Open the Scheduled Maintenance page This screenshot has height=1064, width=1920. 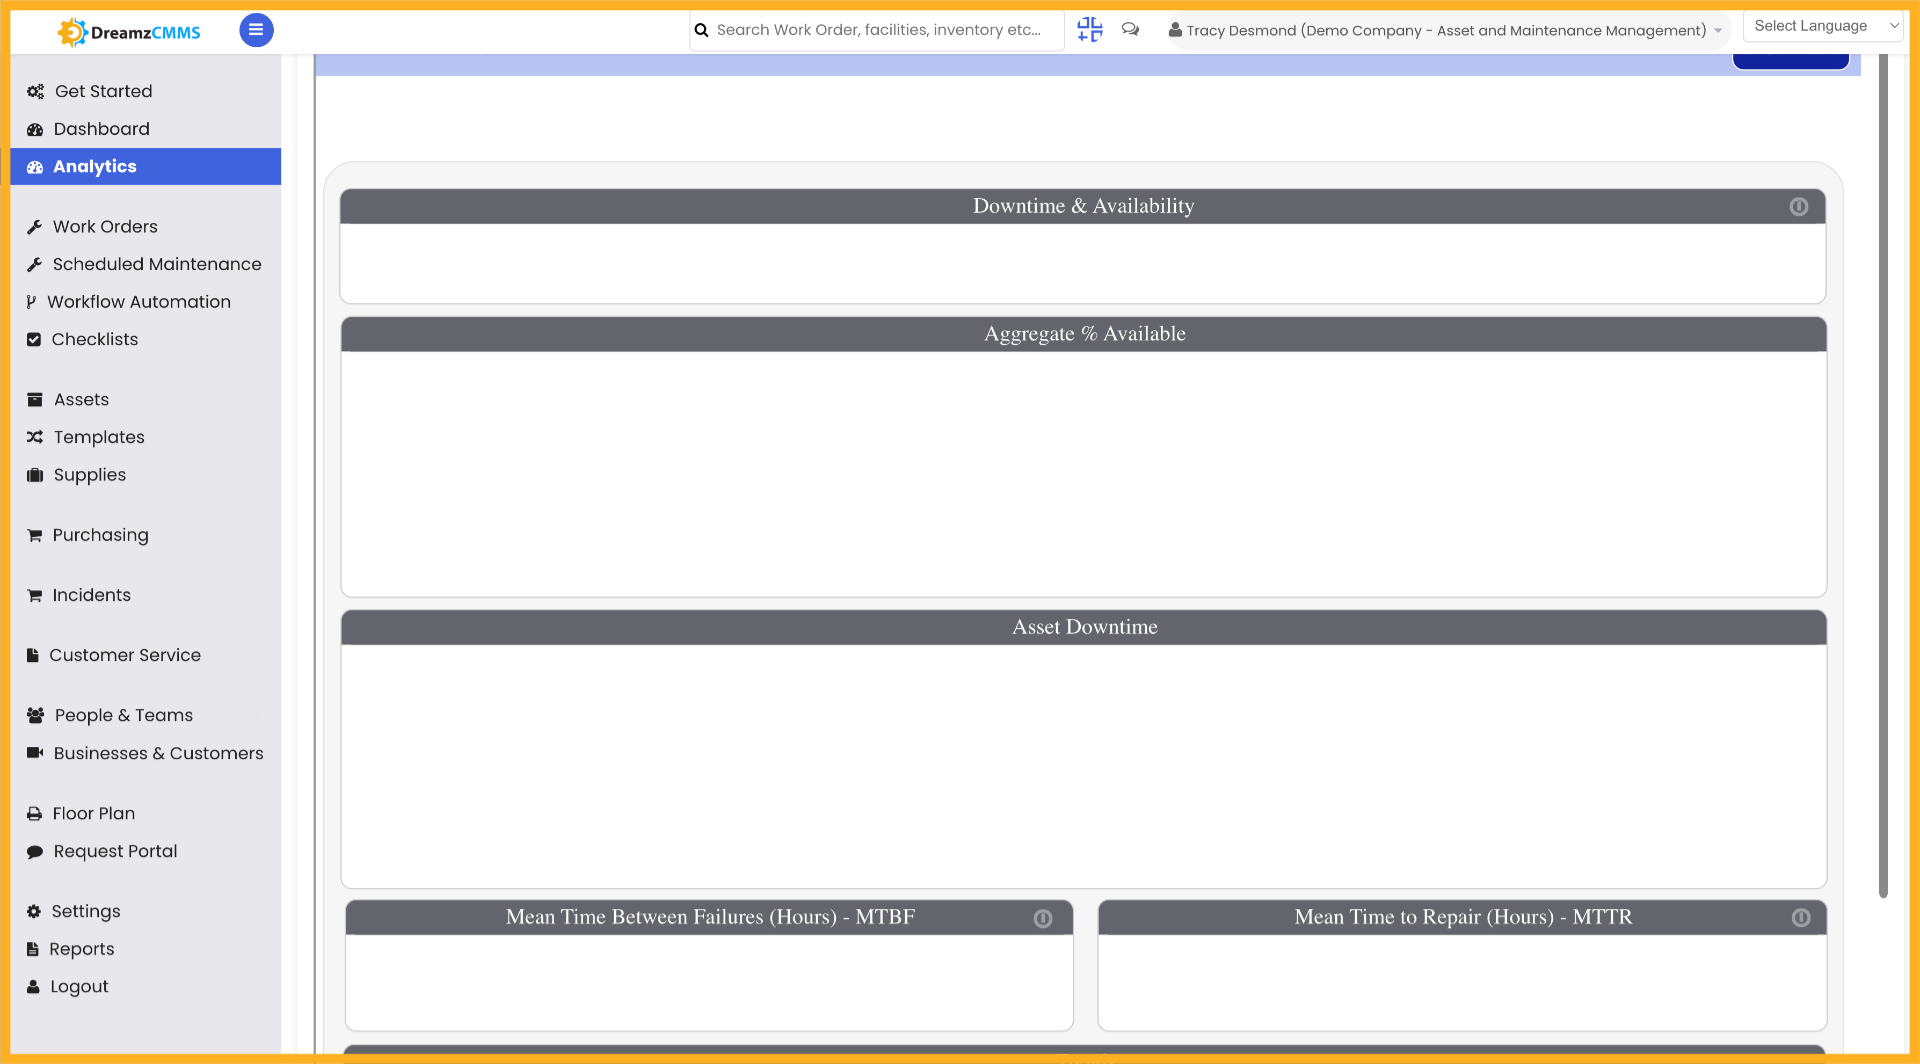(156, 264)
